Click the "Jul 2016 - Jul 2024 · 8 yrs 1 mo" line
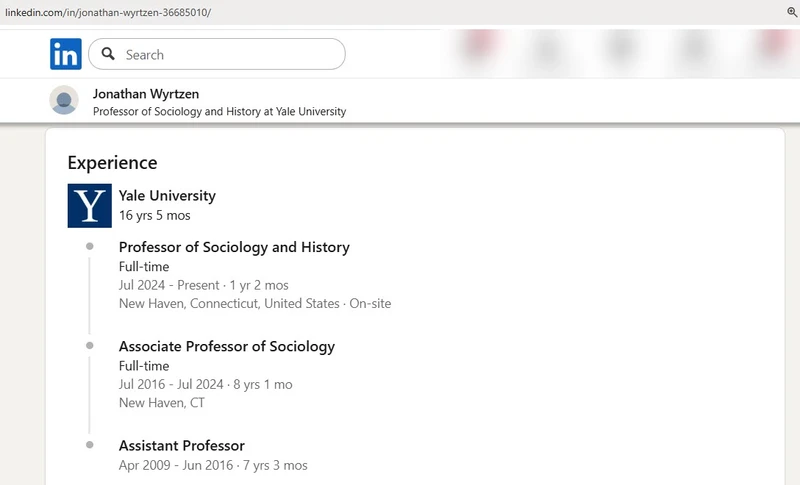 (206, 385)
